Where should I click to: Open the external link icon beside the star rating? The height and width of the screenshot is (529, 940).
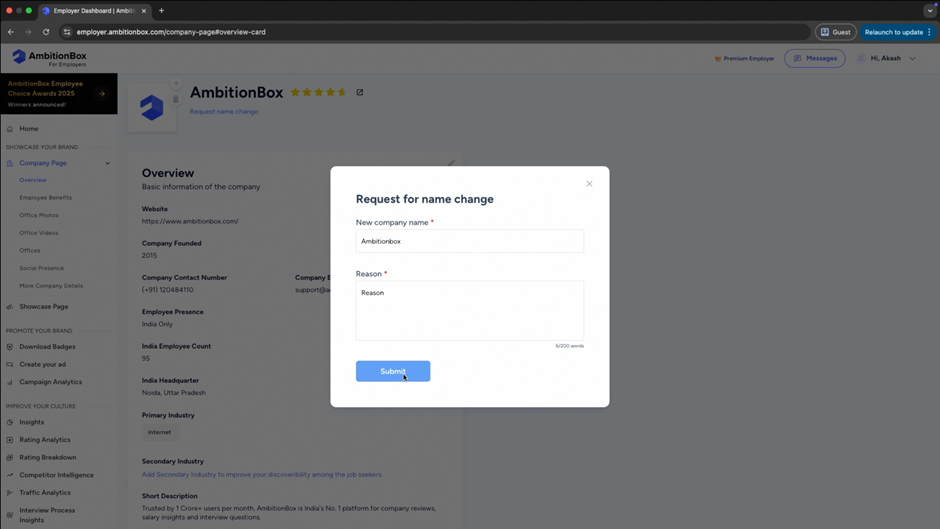(x=360, y=92)
